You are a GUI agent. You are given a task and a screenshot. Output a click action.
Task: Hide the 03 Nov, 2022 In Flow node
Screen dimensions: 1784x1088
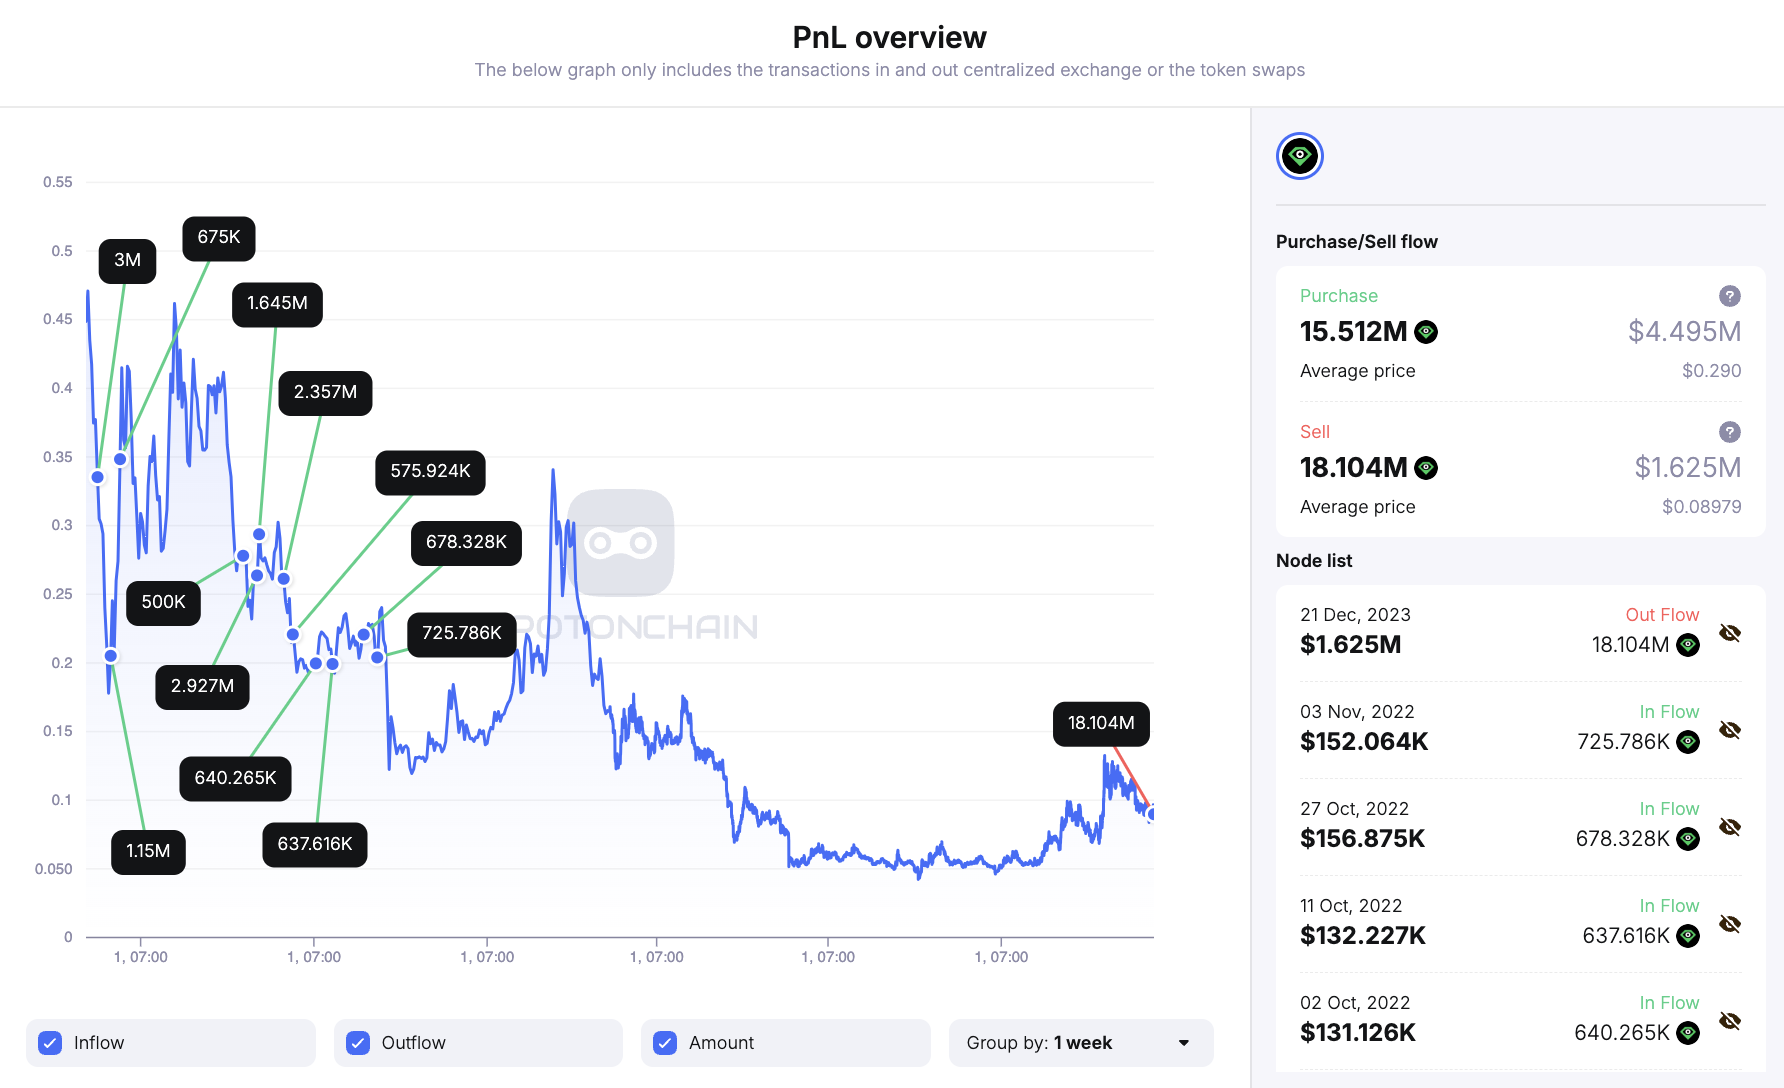click(1729, 730)
